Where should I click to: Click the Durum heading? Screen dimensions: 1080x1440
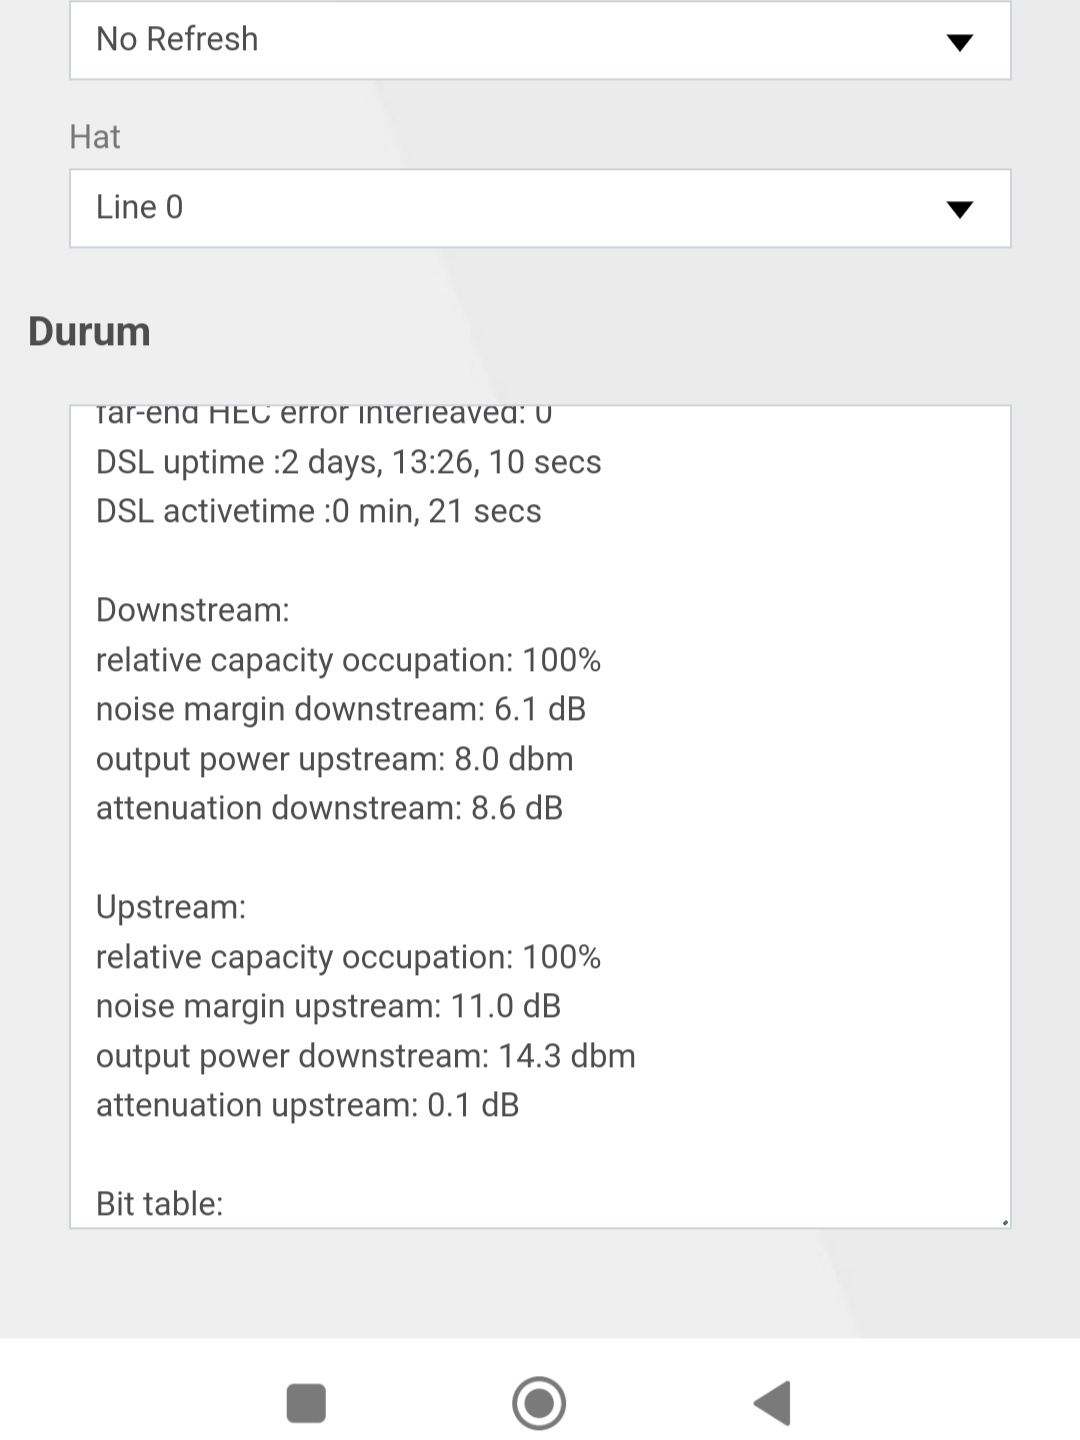coord(89,331)
